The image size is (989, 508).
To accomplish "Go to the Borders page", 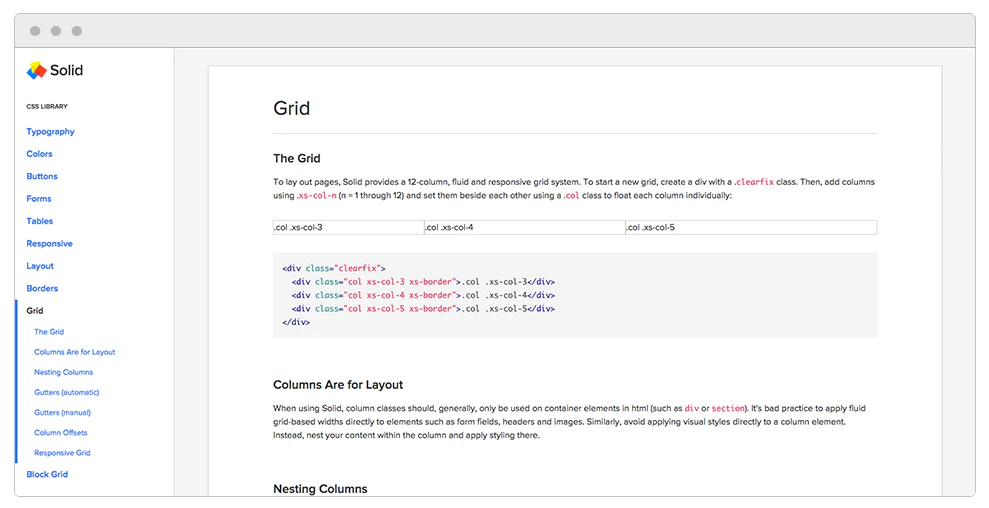I will (x=42, y=289).
